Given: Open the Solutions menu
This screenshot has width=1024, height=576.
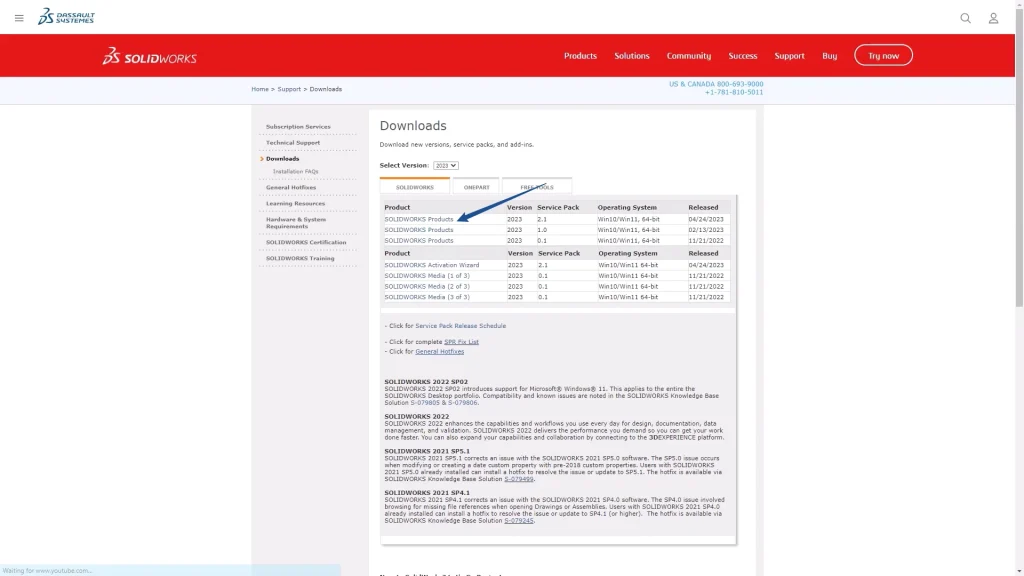Looking at the screenshot, I should (x=632, y=56).
